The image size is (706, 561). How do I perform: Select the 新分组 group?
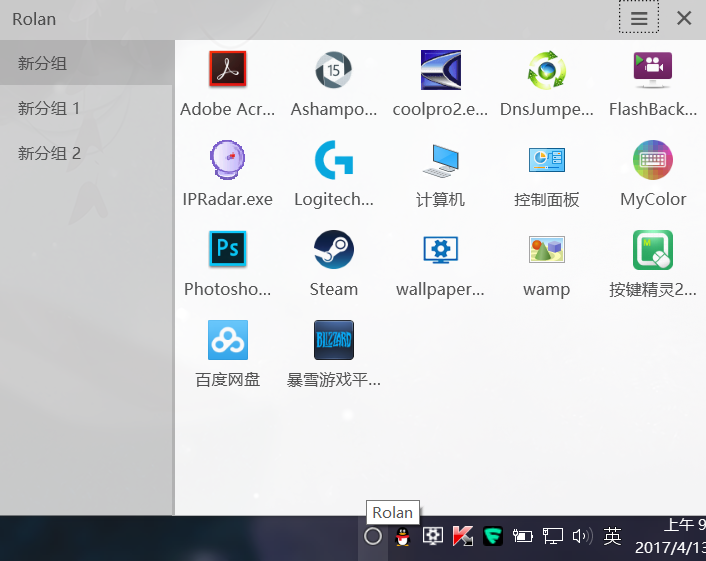(x=86, y=63)
